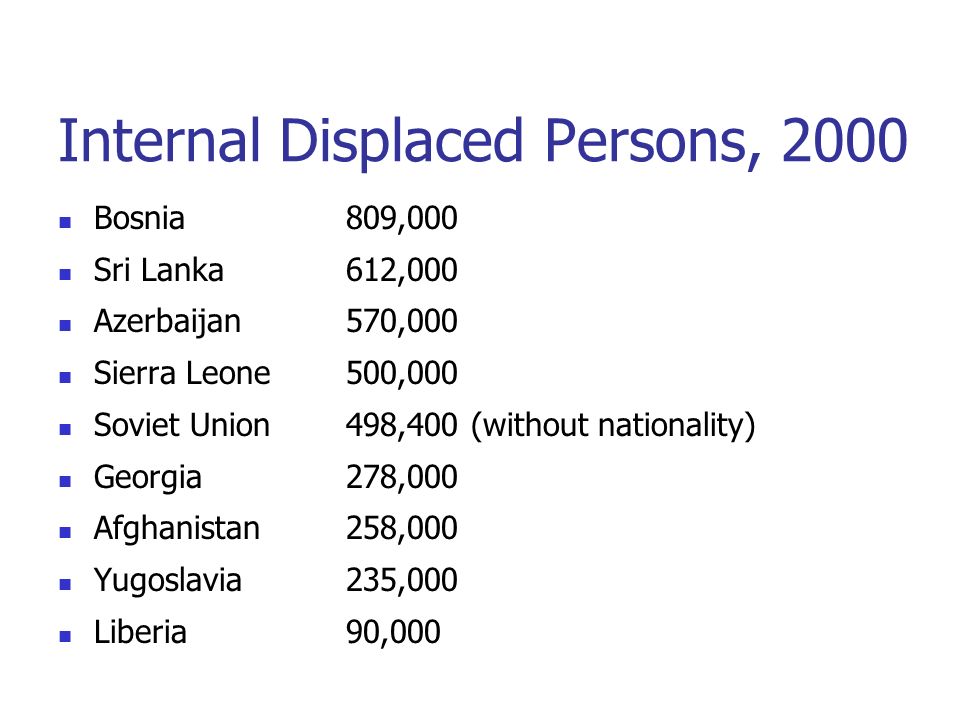Viewport: 960px width, 720px height.
Task: Click the bullet beside Georgia
Action: point(65,481)
